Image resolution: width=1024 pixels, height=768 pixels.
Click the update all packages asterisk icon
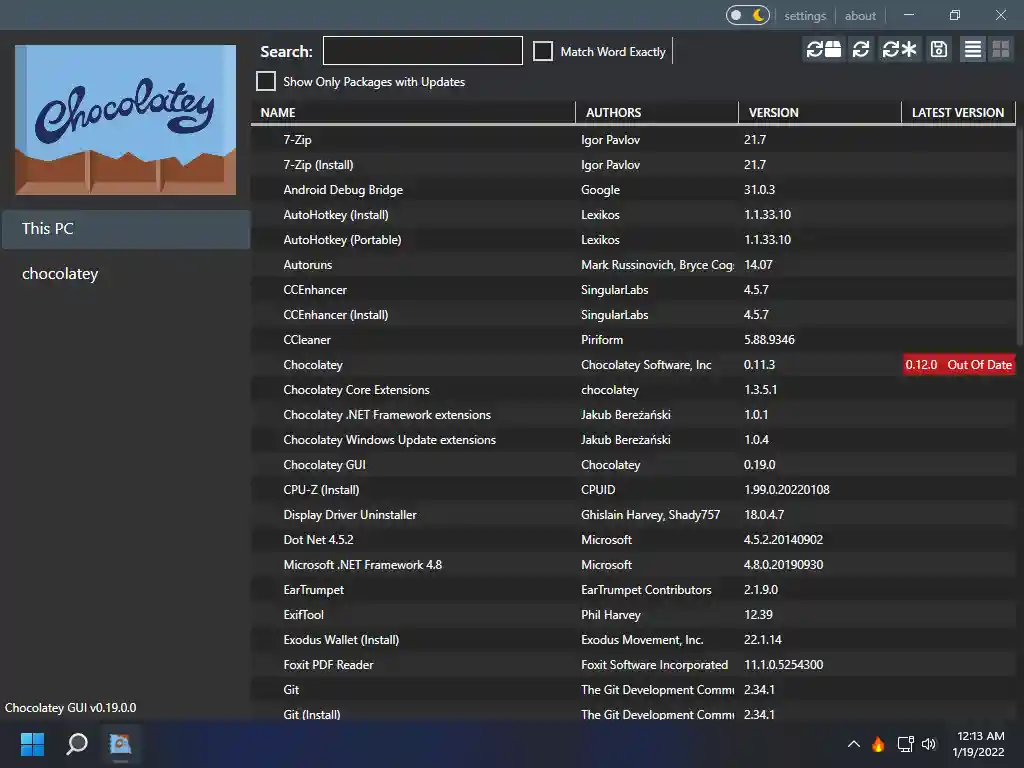pos(899,49)
